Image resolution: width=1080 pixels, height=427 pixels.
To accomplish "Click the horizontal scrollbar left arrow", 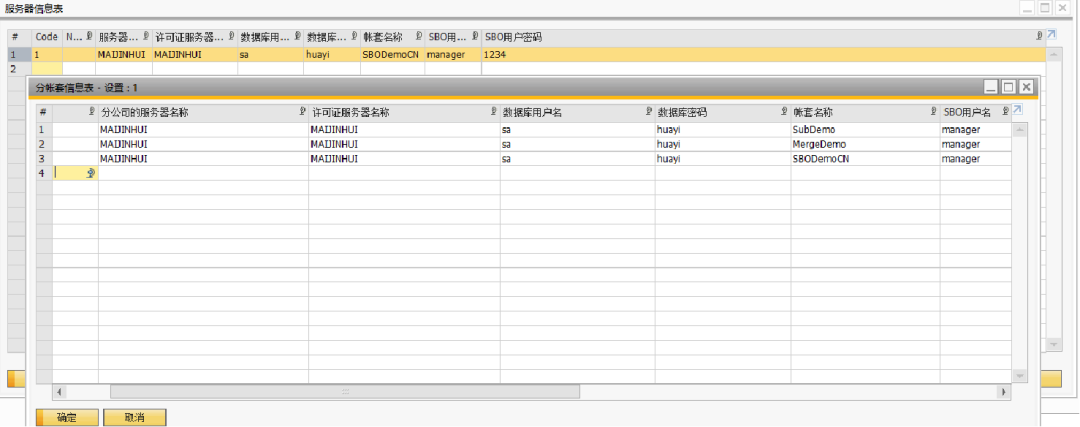I will pyautogui.click(x=60, y=392).
